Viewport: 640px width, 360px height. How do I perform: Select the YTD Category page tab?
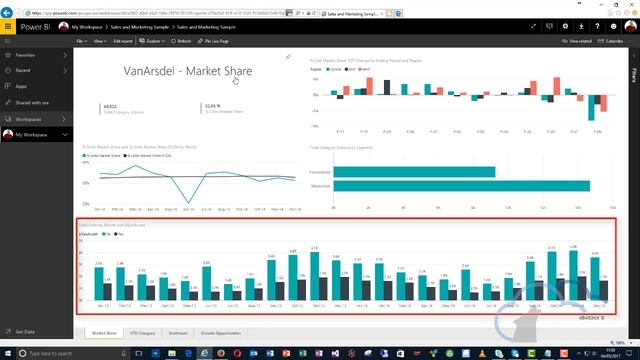pos(142,333)
